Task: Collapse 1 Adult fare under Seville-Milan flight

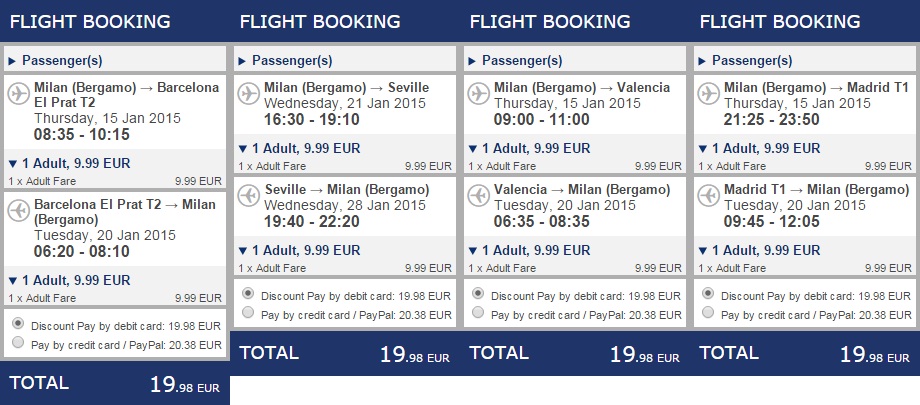Action: tap(300, 250)
